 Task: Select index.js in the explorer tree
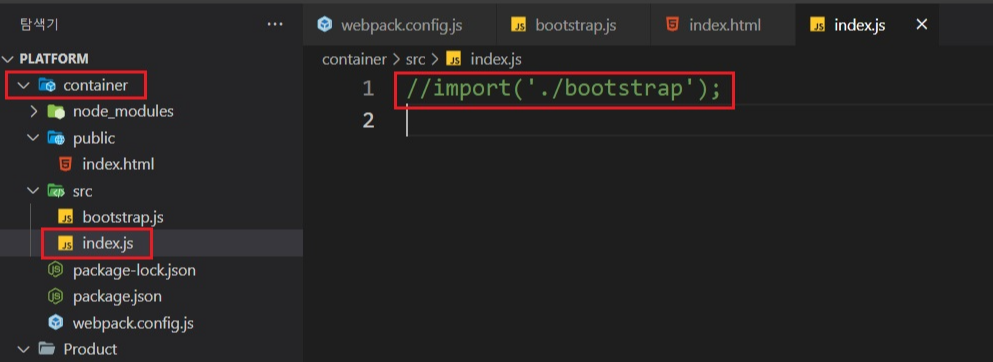108,244
